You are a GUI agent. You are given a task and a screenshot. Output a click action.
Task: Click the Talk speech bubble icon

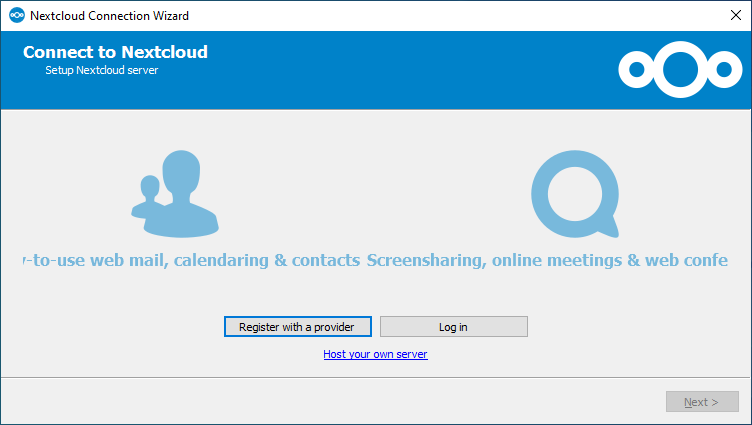pos(575,194)
